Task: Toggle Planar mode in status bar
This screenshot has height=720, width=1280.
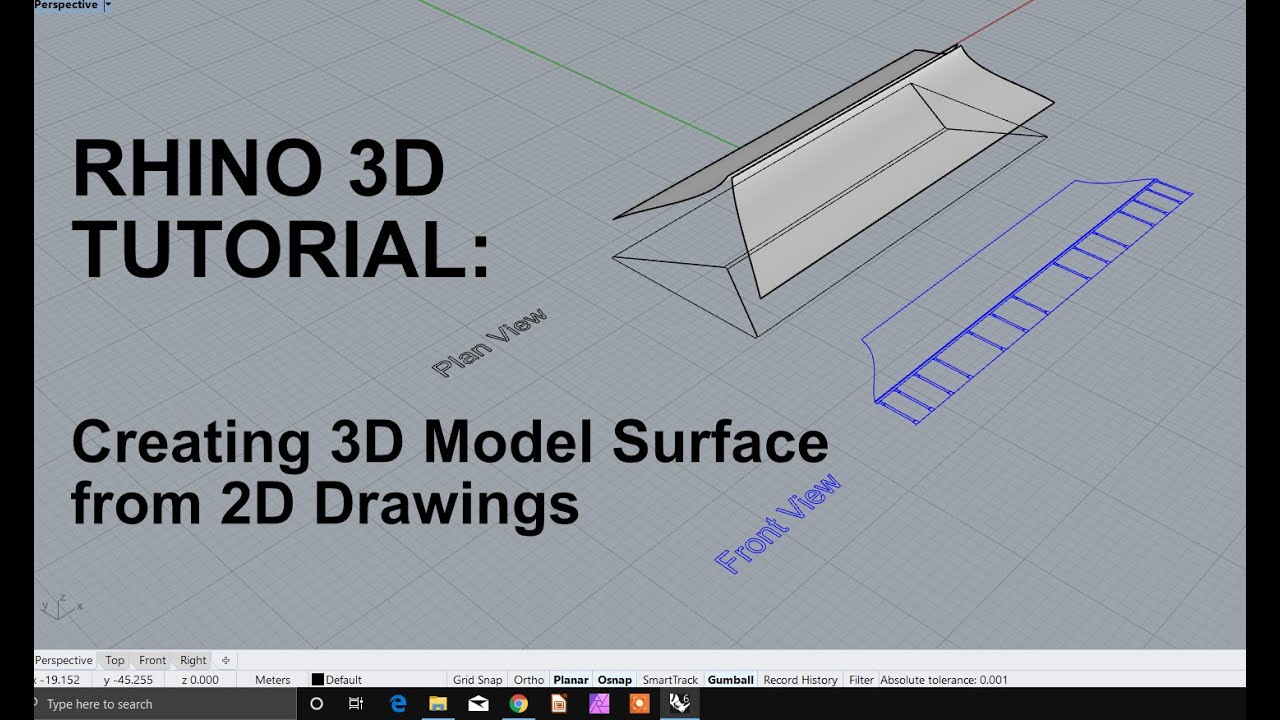Action: 571,680
